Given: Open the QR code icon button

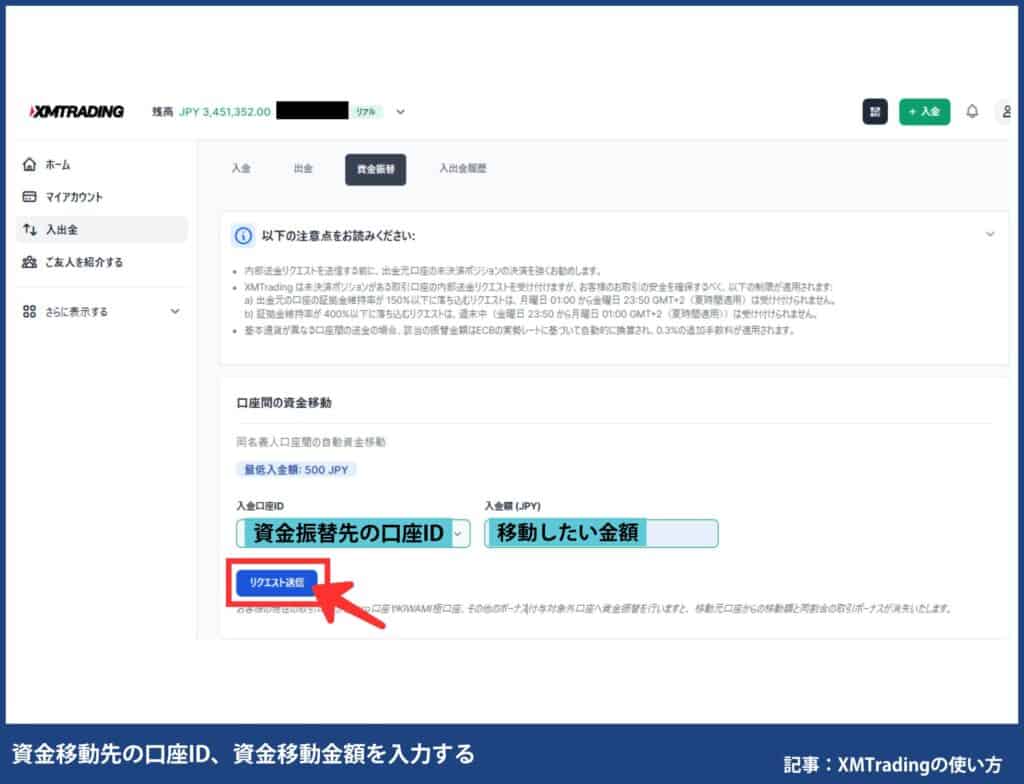Looking at the screenshot, I should [874, 112].
